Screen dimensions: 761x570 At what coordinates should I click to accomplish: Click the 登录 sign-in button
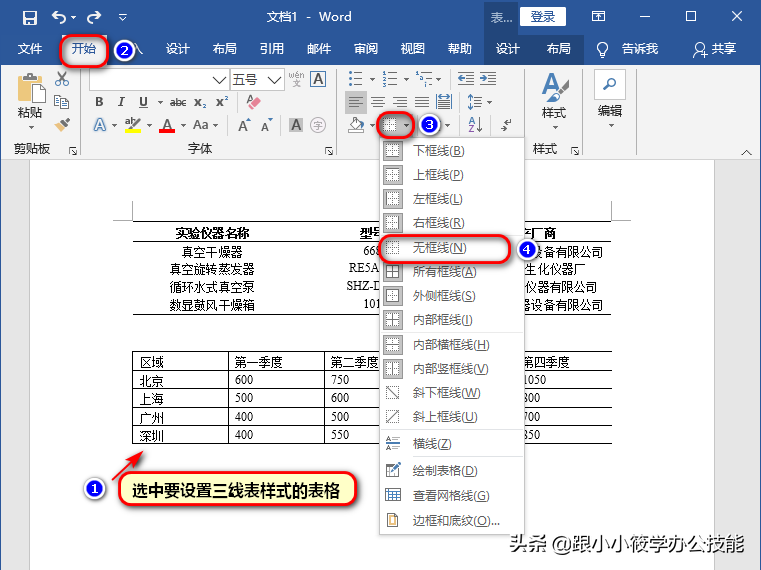[543, 17]
